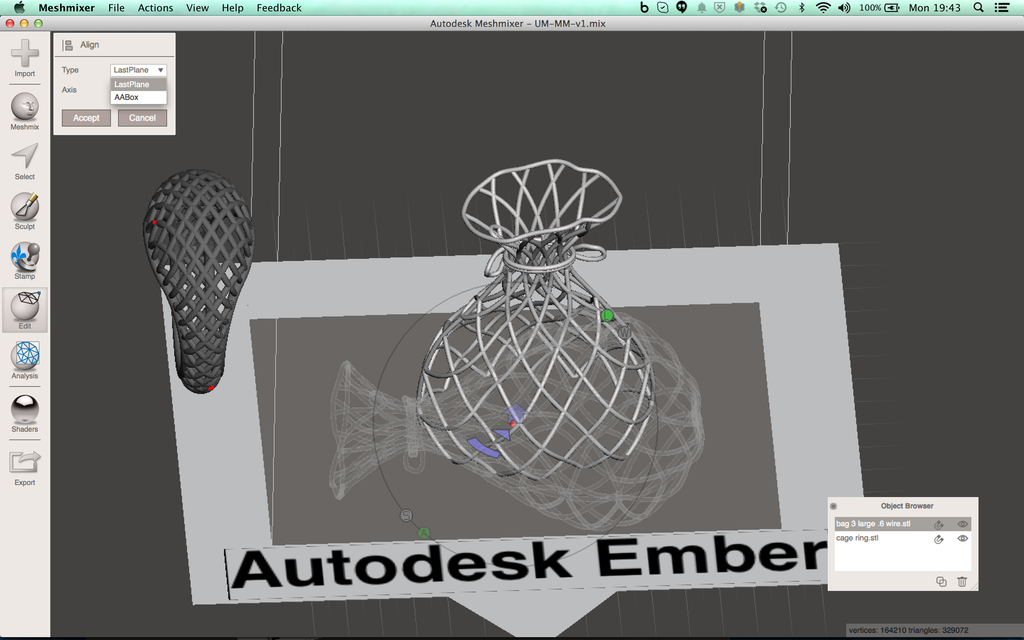Accept the Align operation
The height and width of the screenshot is (640, 1024).
[86, 118]
